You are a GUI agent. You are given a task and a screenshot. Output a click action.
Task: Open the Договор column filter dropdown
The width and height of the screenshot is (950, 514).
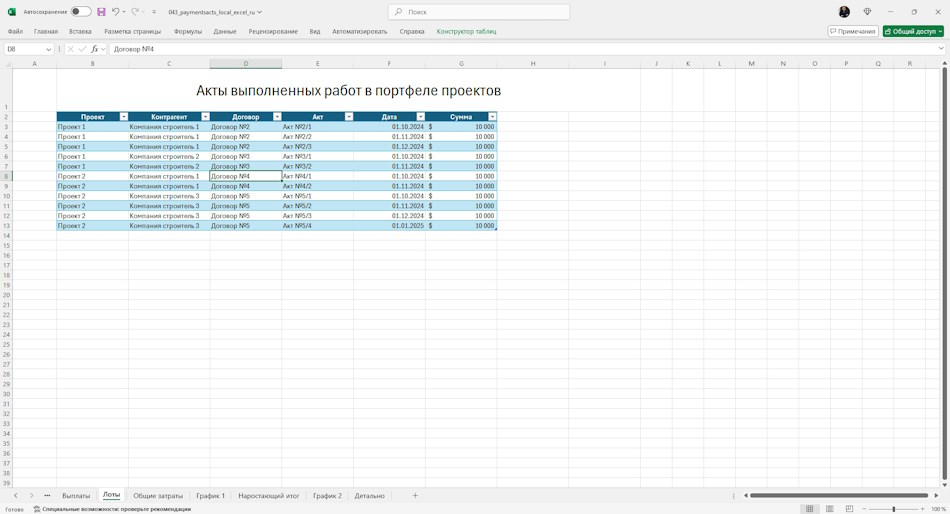277,116
